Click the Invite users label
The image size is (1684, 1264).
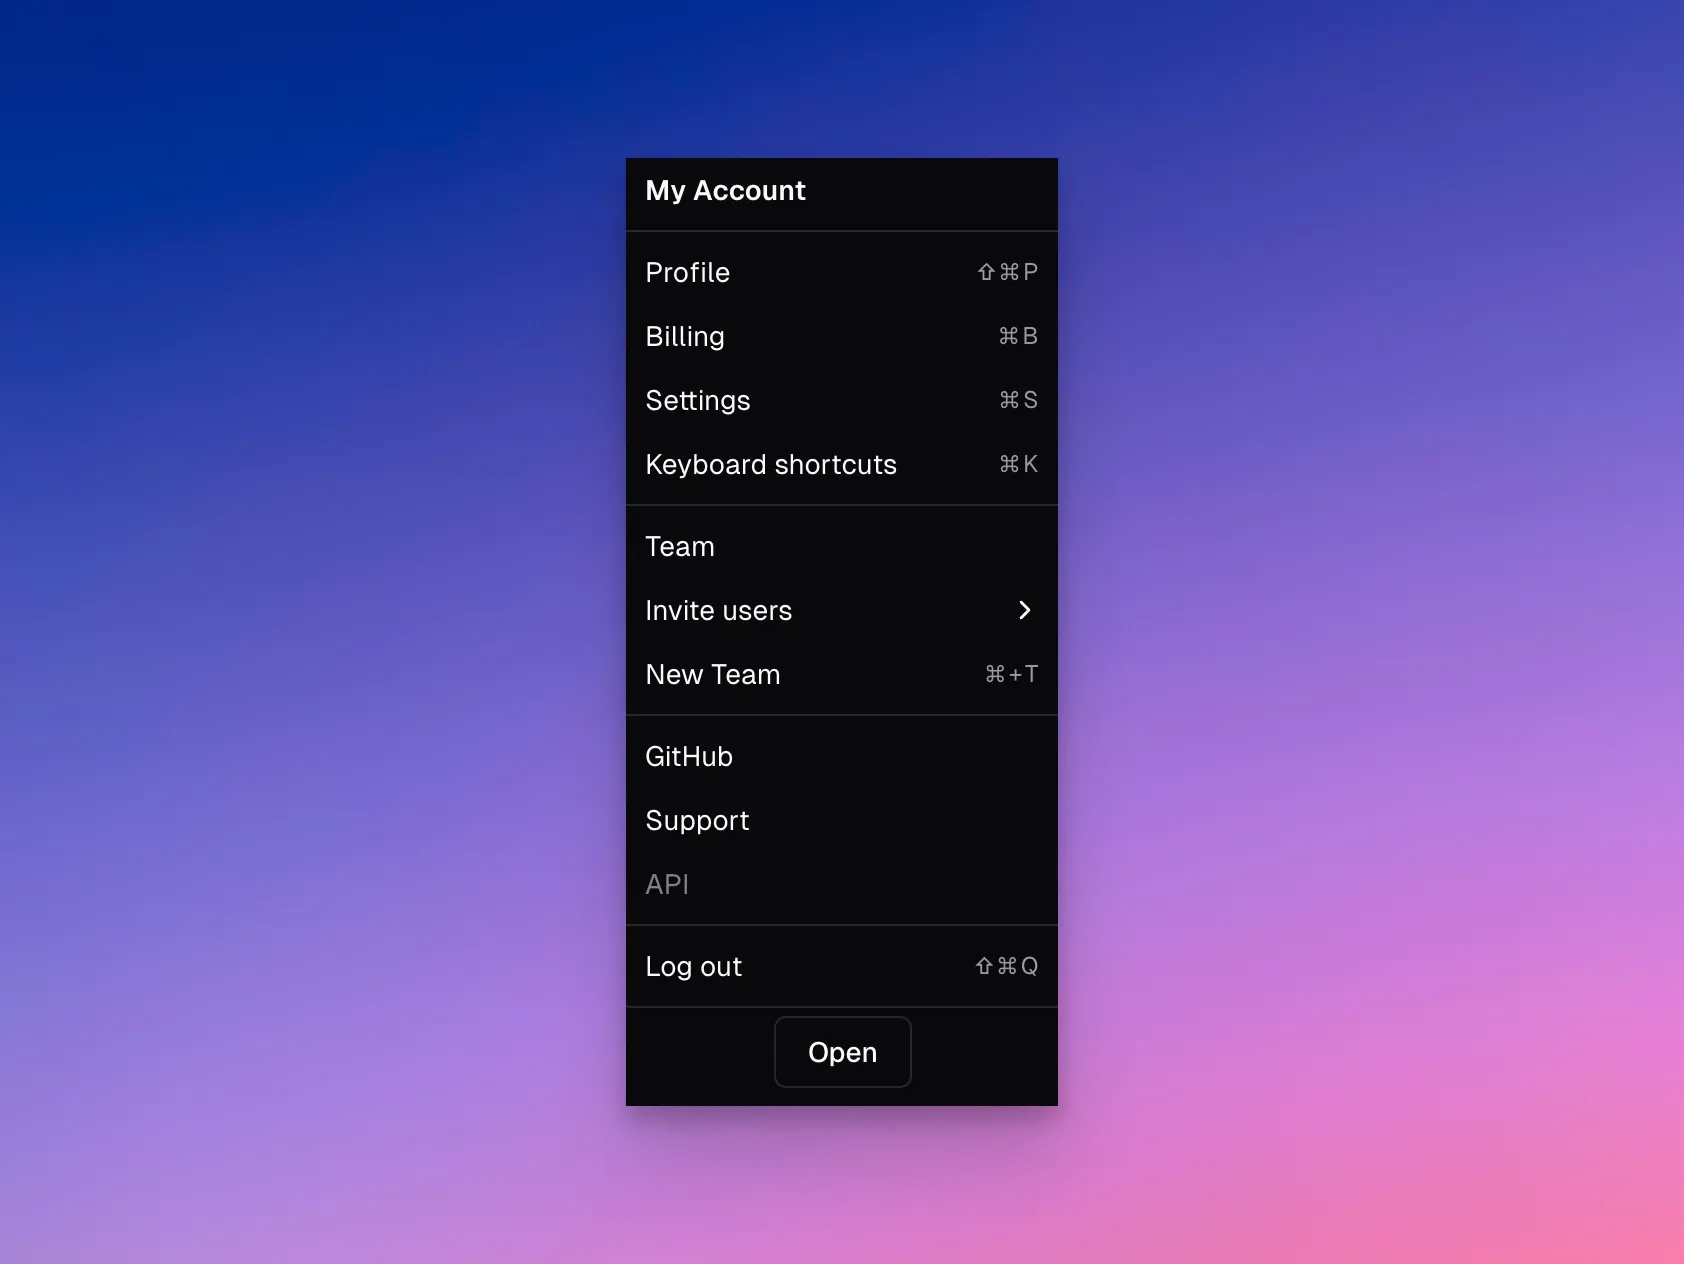(718, 610)
